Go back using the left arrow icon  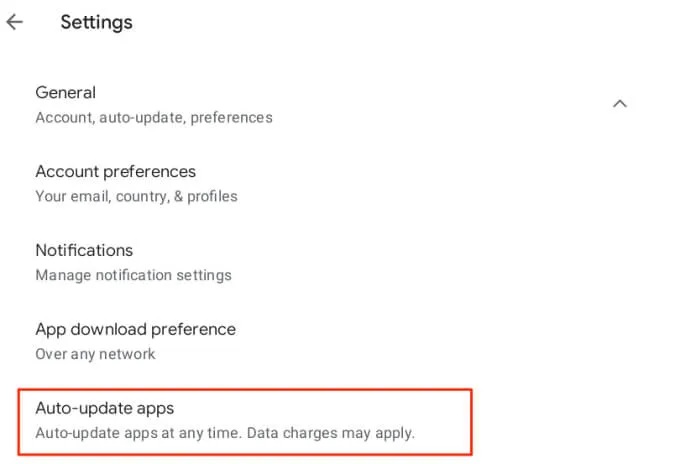(x=14, y=22)
